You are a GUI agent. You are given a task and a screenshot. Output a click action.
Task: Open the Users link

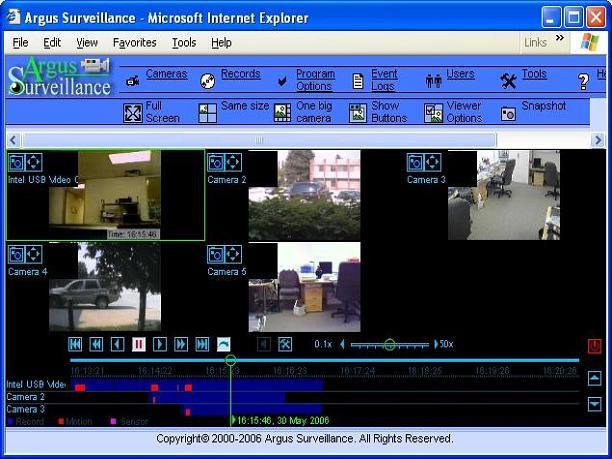pos(460,74)
